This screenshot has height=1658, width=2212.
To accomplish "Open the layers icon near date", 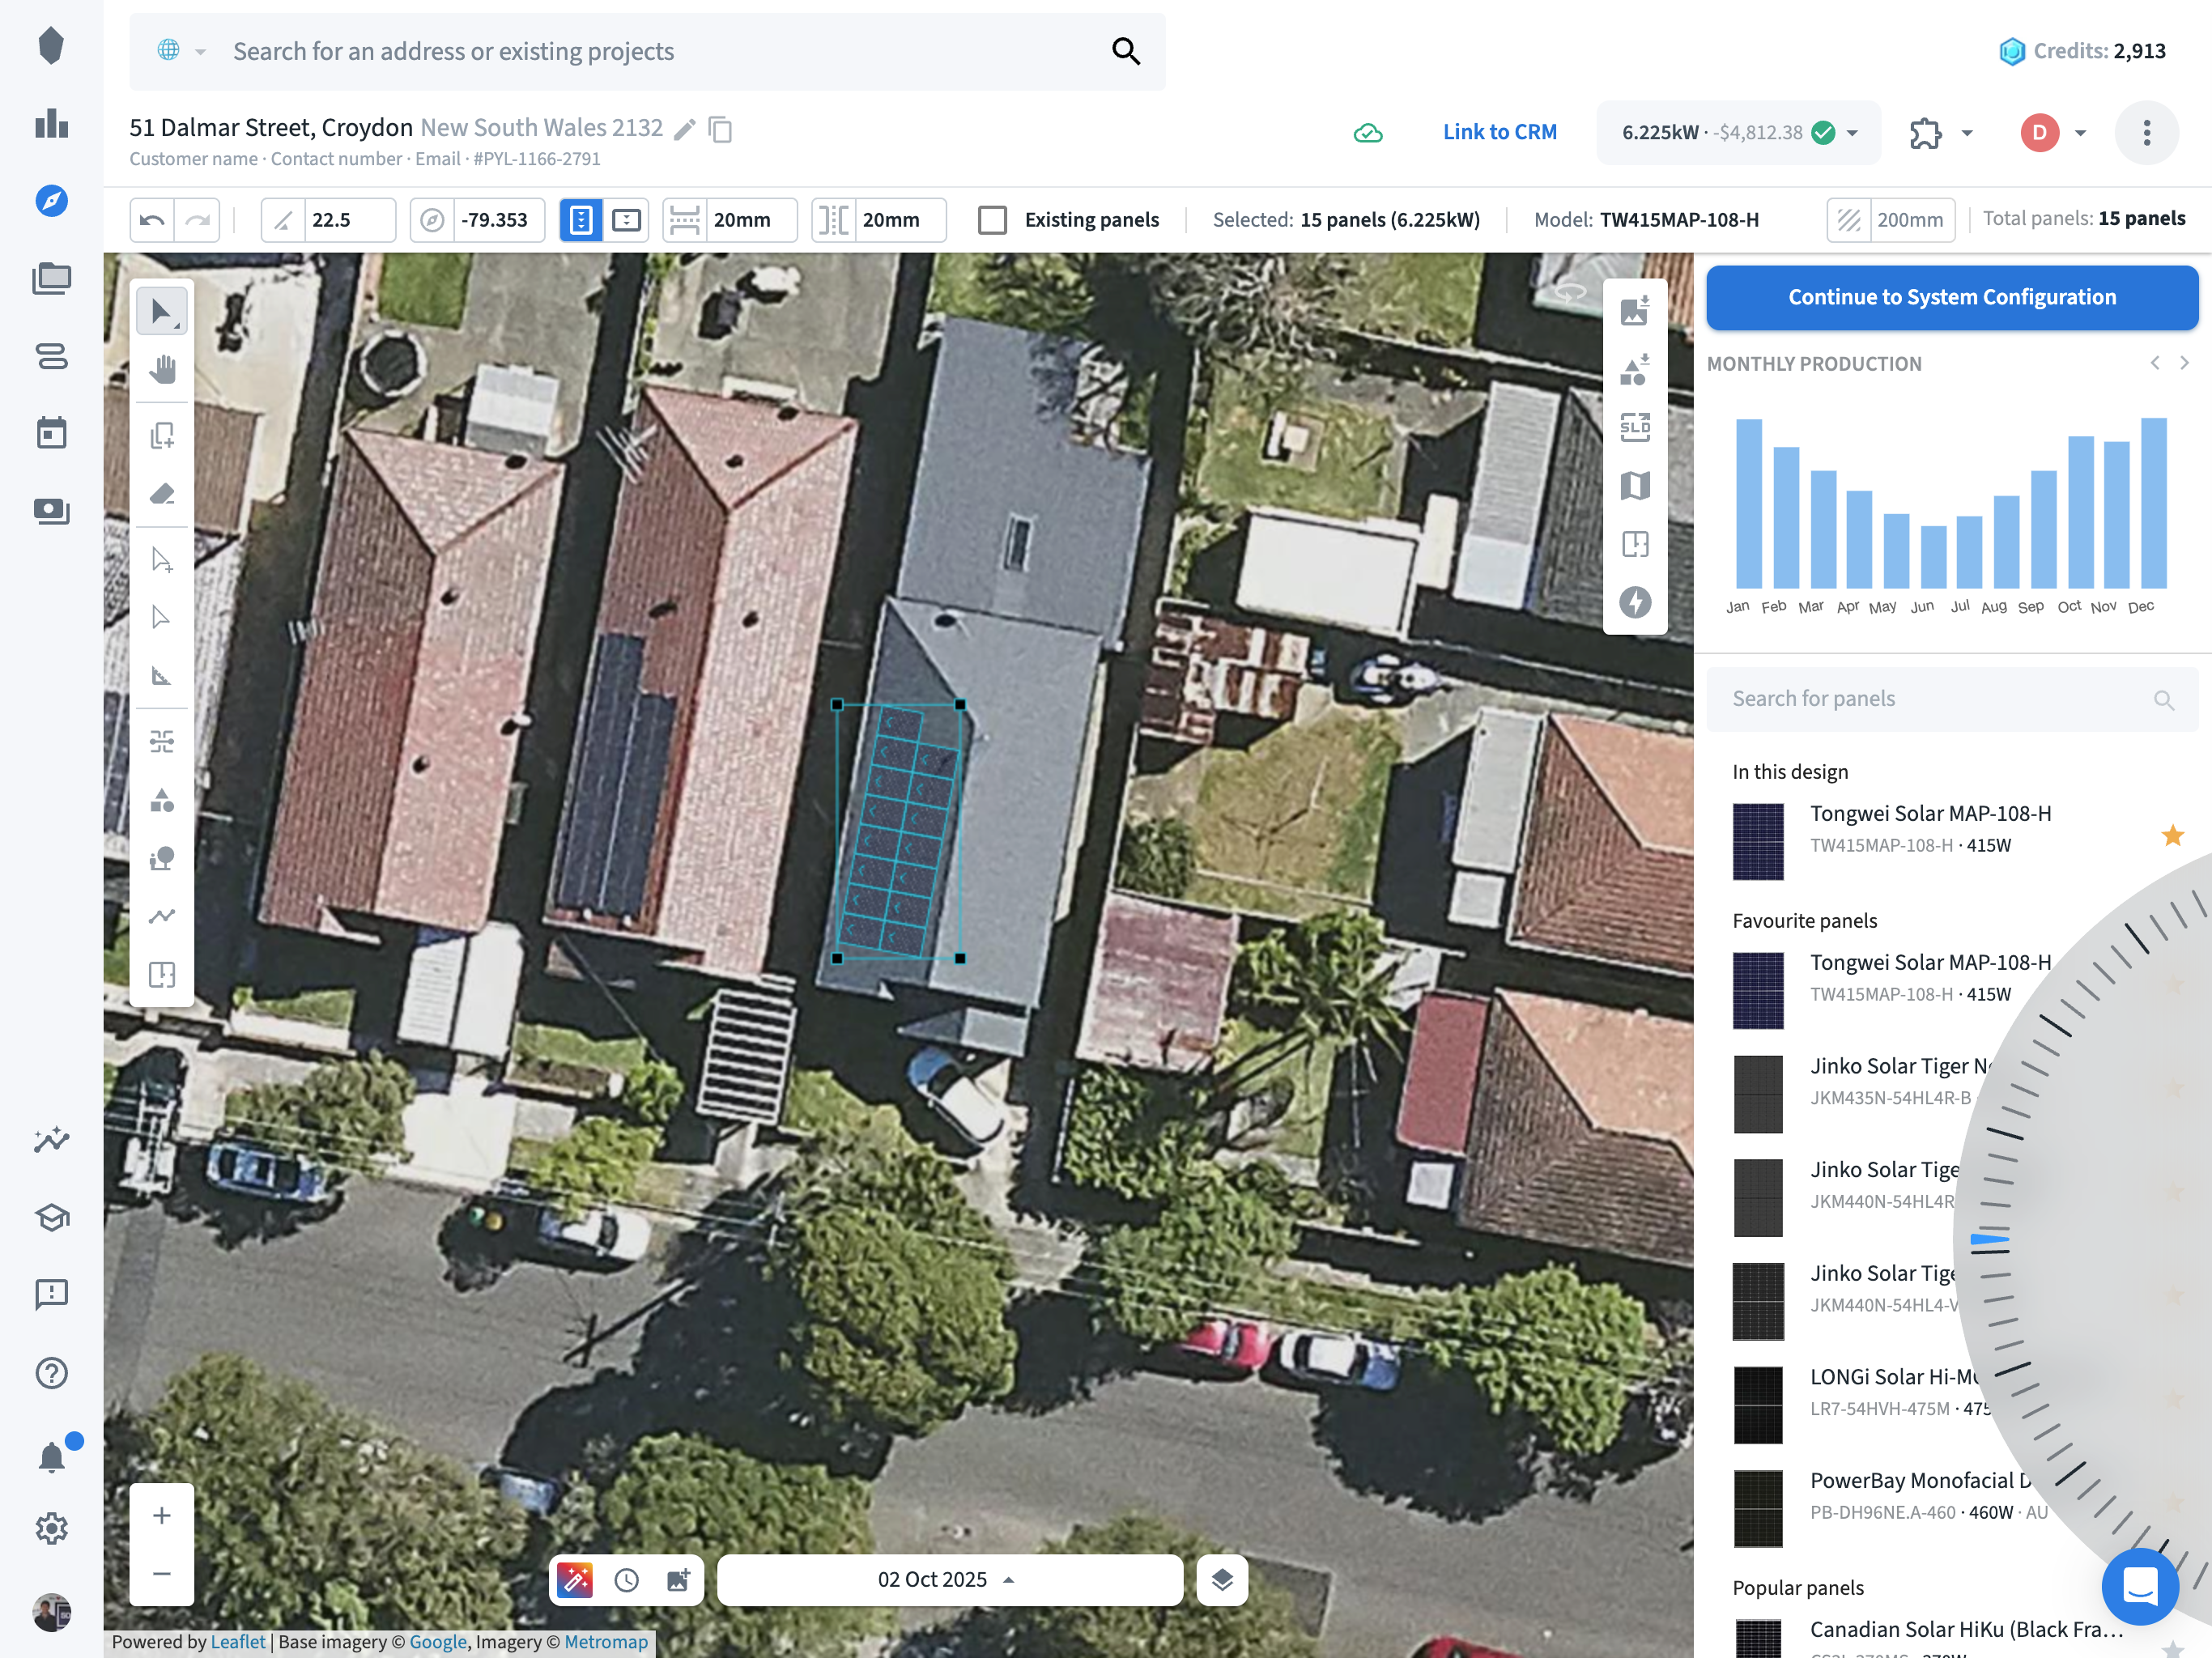I will click(x=1222, y=1579).
